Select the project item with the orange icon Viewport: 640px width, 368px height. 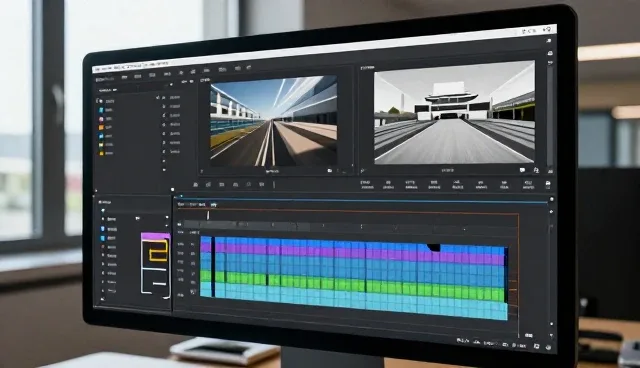(106, 127)
